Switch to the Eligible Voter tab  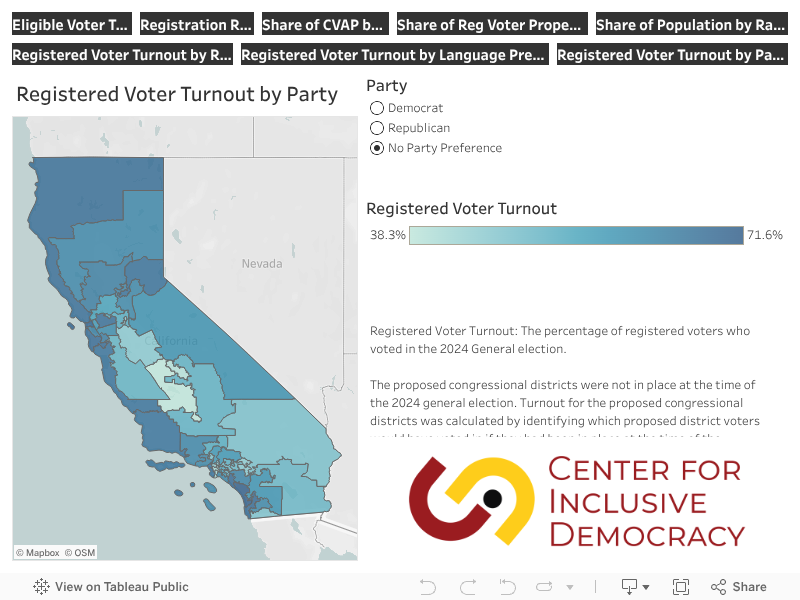coord(71,25)
